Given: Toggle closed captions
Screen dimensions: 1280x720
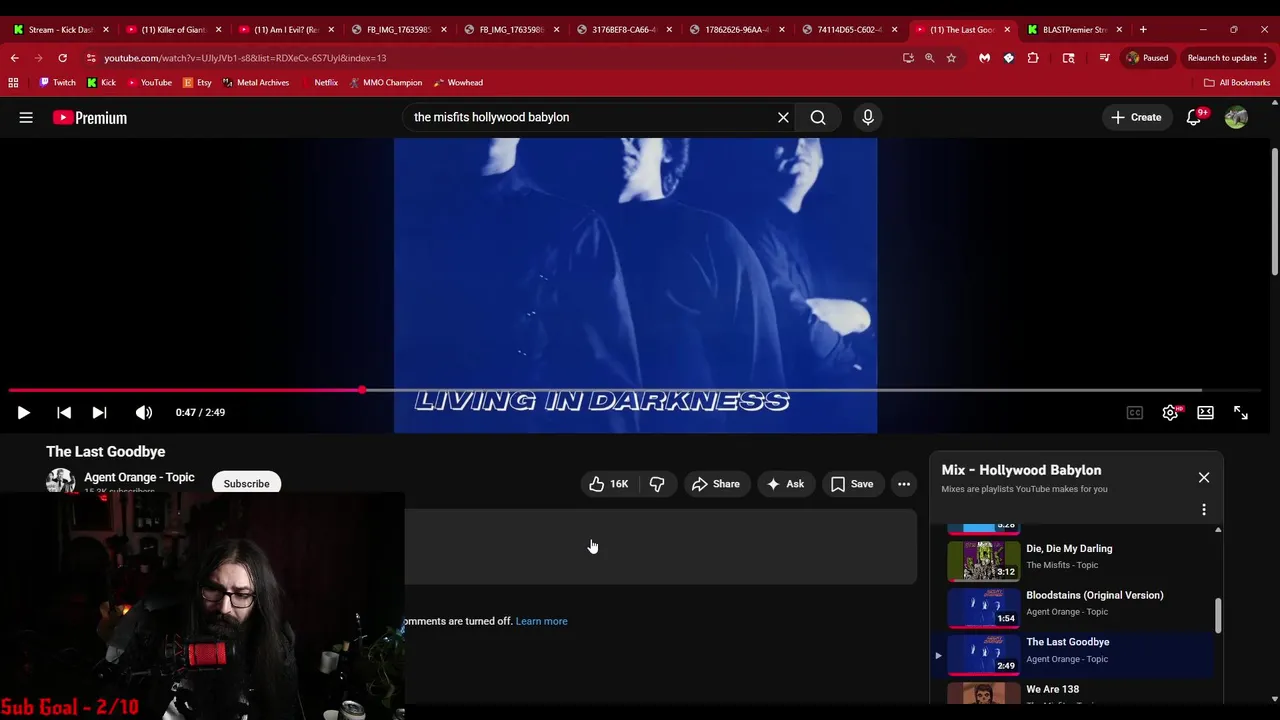Looking at the screenshot, I should click(x=1134, y=413).
